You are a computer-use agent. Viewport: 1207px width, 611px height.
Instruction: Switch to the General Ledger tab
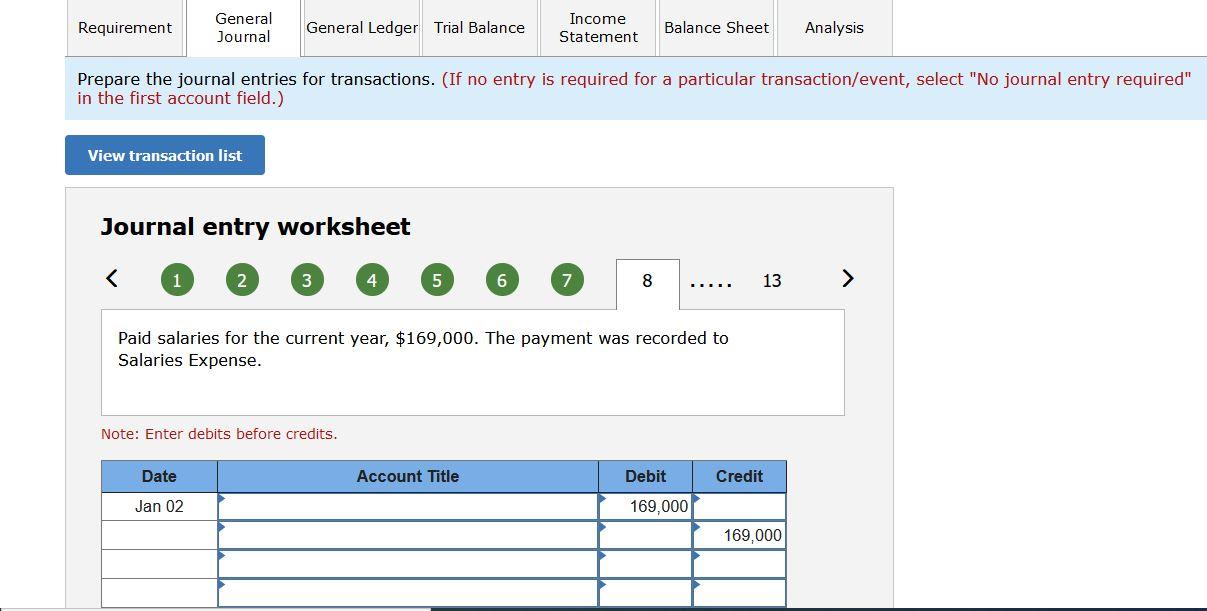pyautogui.click(x=361, y=28)
